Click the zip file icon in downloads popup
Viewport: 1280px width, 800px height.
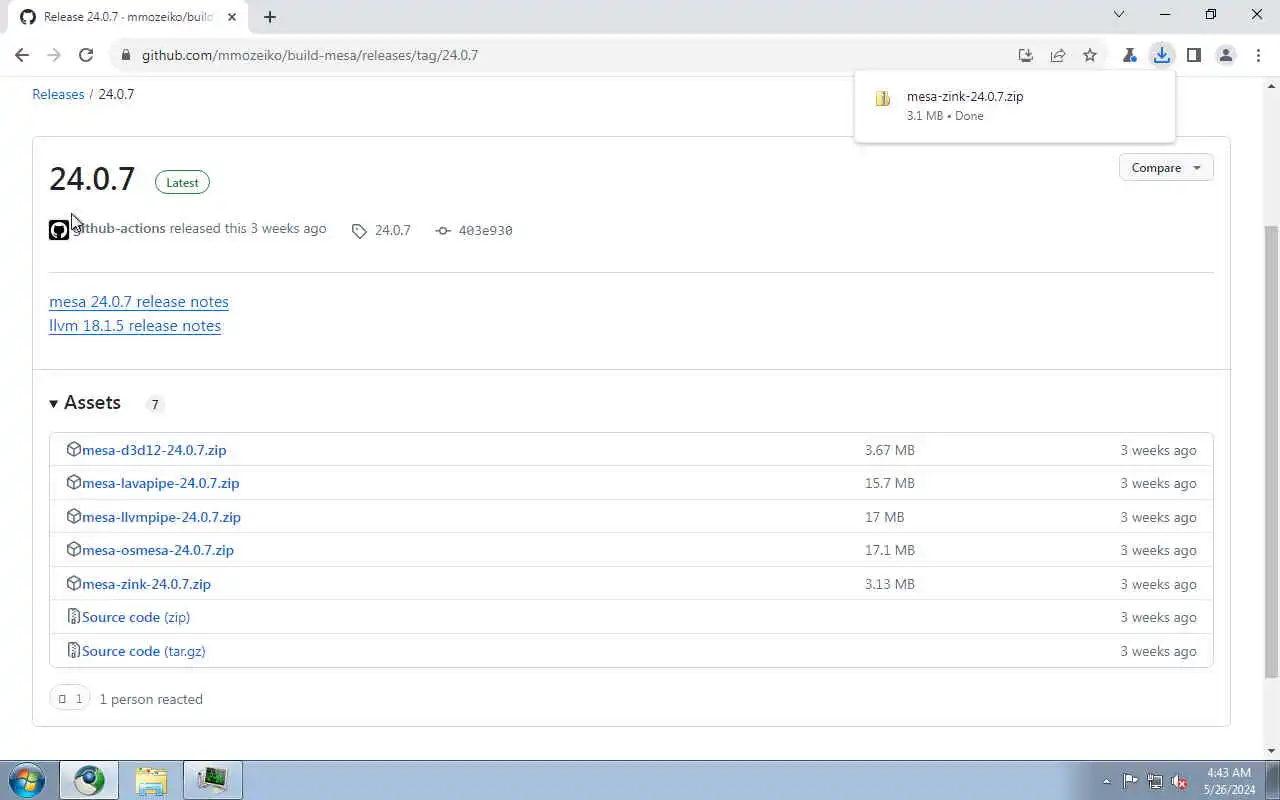(883, 98)
